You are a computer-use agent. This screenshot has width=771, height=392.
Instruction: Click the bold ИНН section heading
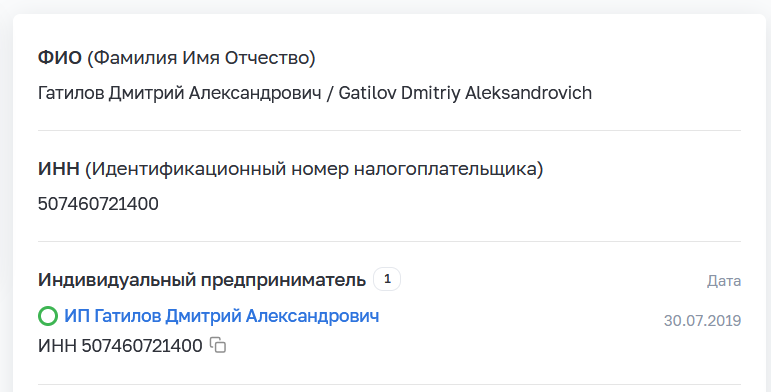pyautogui.click(x=59, y=169)
